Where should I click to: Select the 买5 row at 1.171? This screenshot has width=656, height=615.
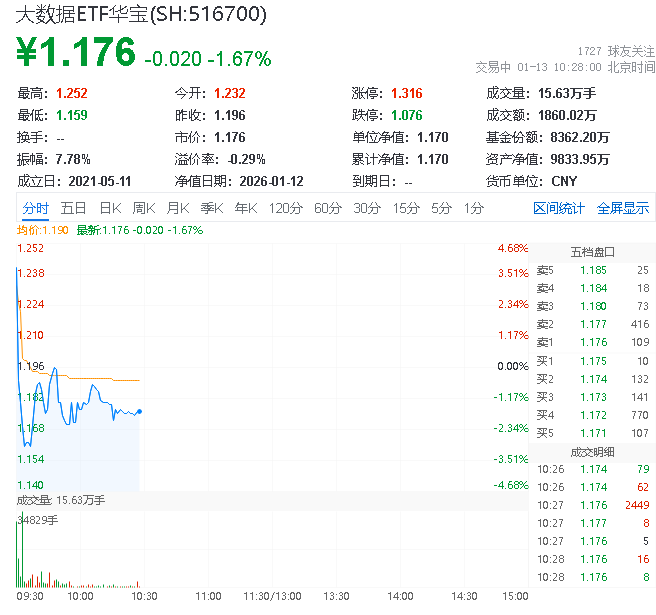tap(592, 433)
